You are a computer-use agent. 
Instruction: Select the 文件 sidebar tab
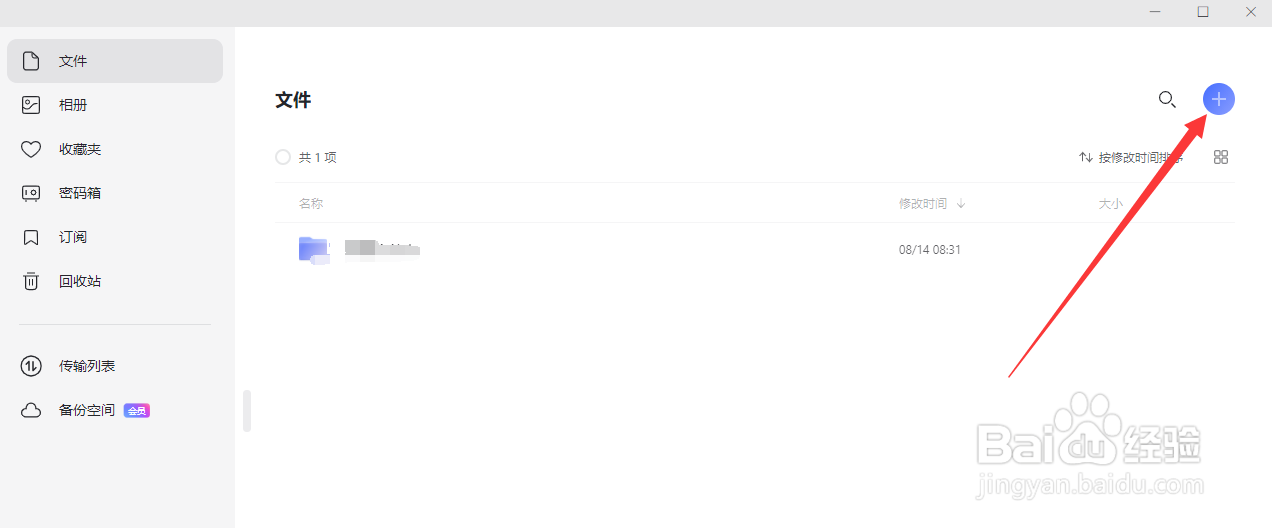coord(73,61)
